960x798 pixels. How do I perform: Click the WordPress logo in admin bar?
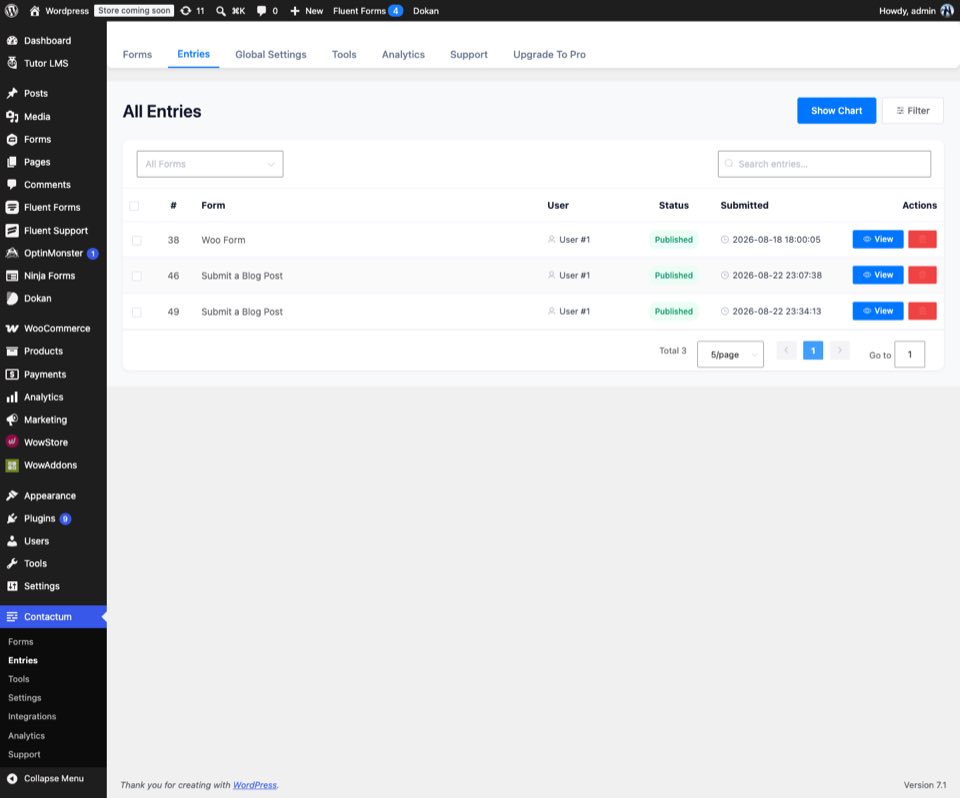point(11,10)
